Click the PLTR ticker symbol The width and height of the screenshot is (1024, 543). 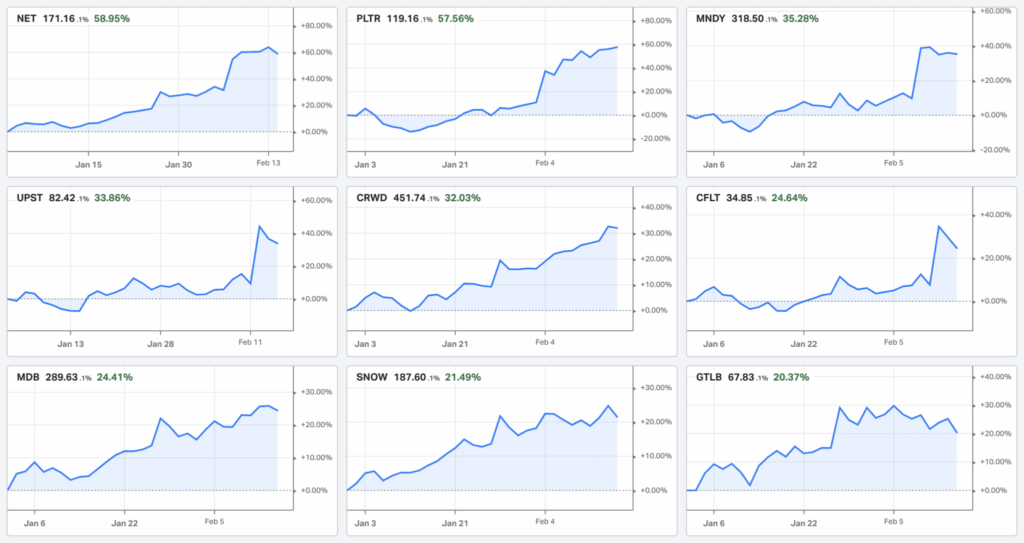point(370,19)
